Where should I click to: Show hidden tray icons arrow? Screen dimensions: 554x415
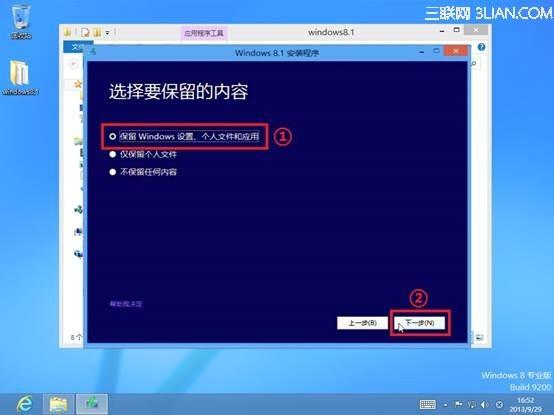pos(446,405)
